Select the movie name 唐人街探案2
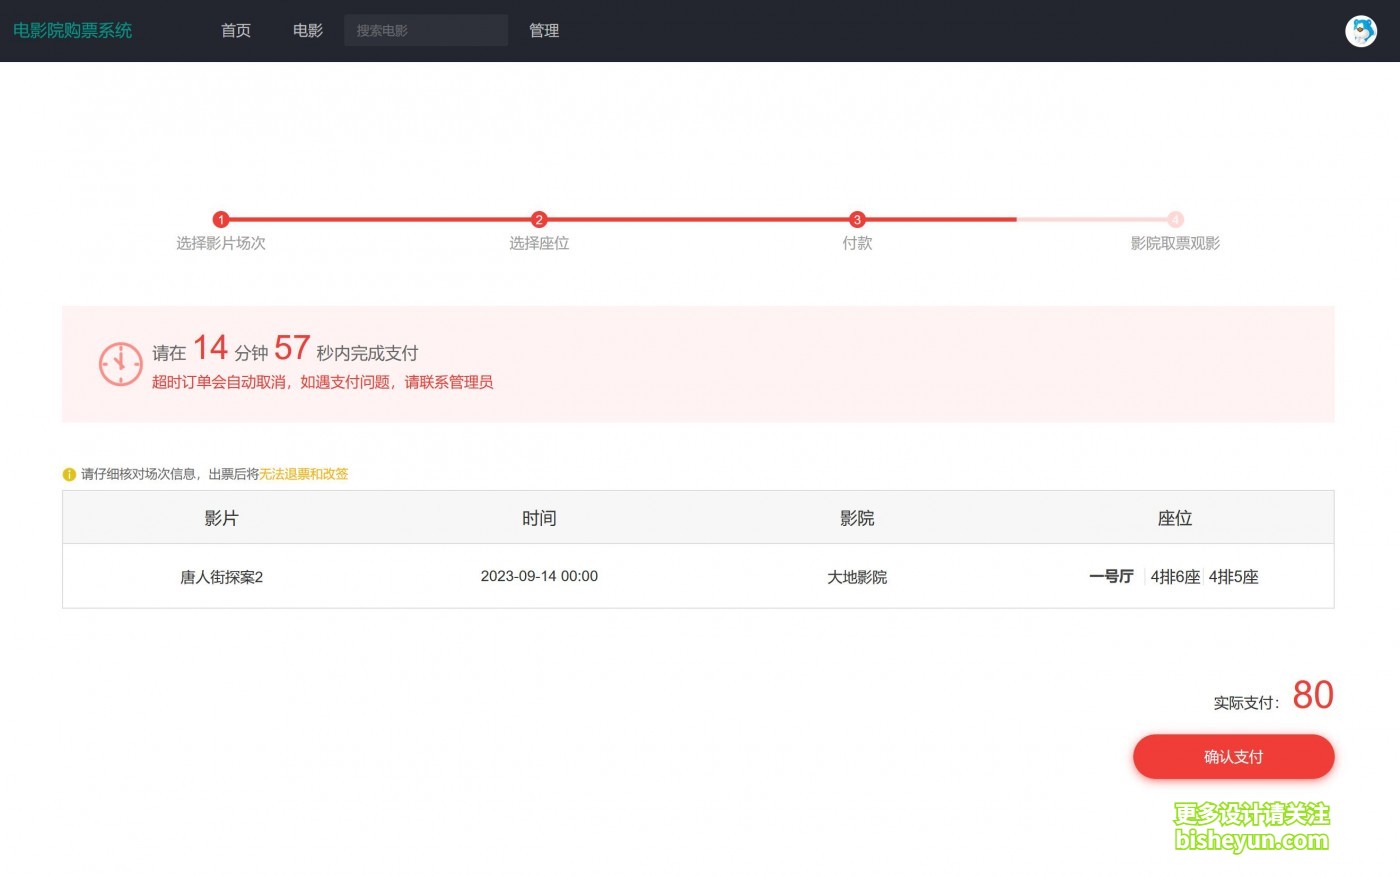This screenshot has width=1400, height=877. [221, 577]
